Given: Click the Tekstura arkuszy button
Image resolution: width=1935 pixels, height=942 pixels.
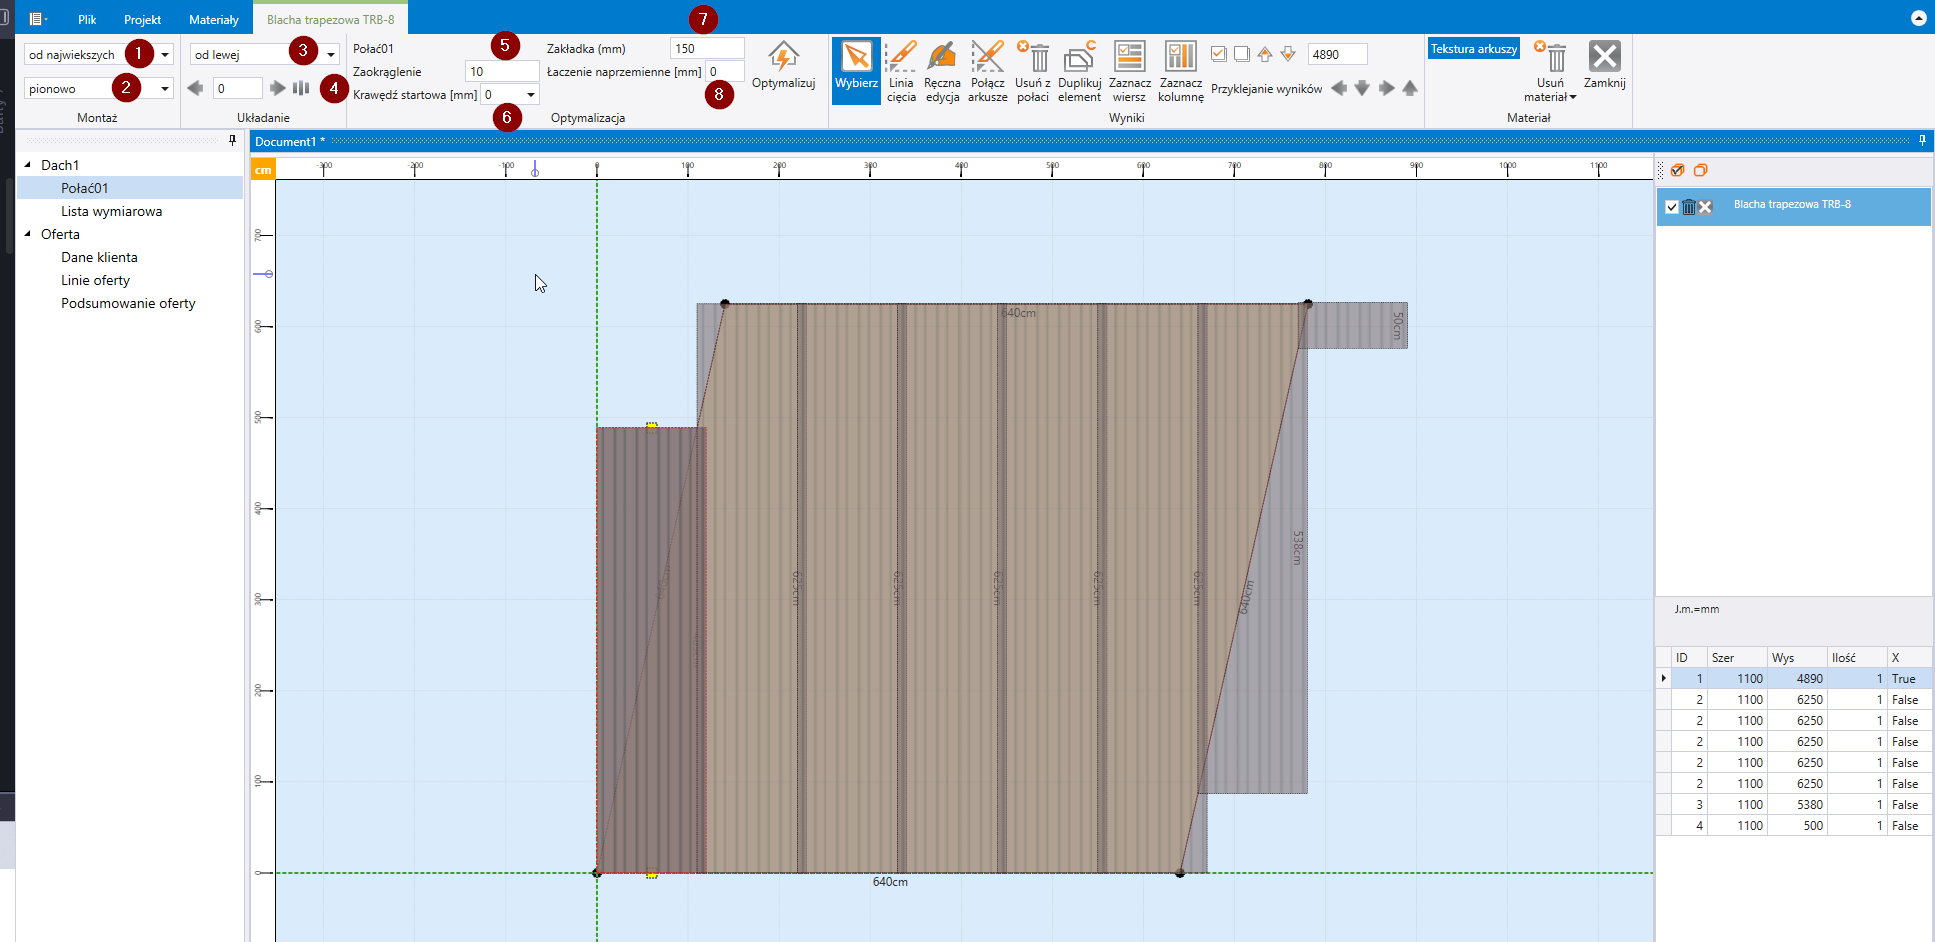Looking at the screenshot, I should point(1473,49).
